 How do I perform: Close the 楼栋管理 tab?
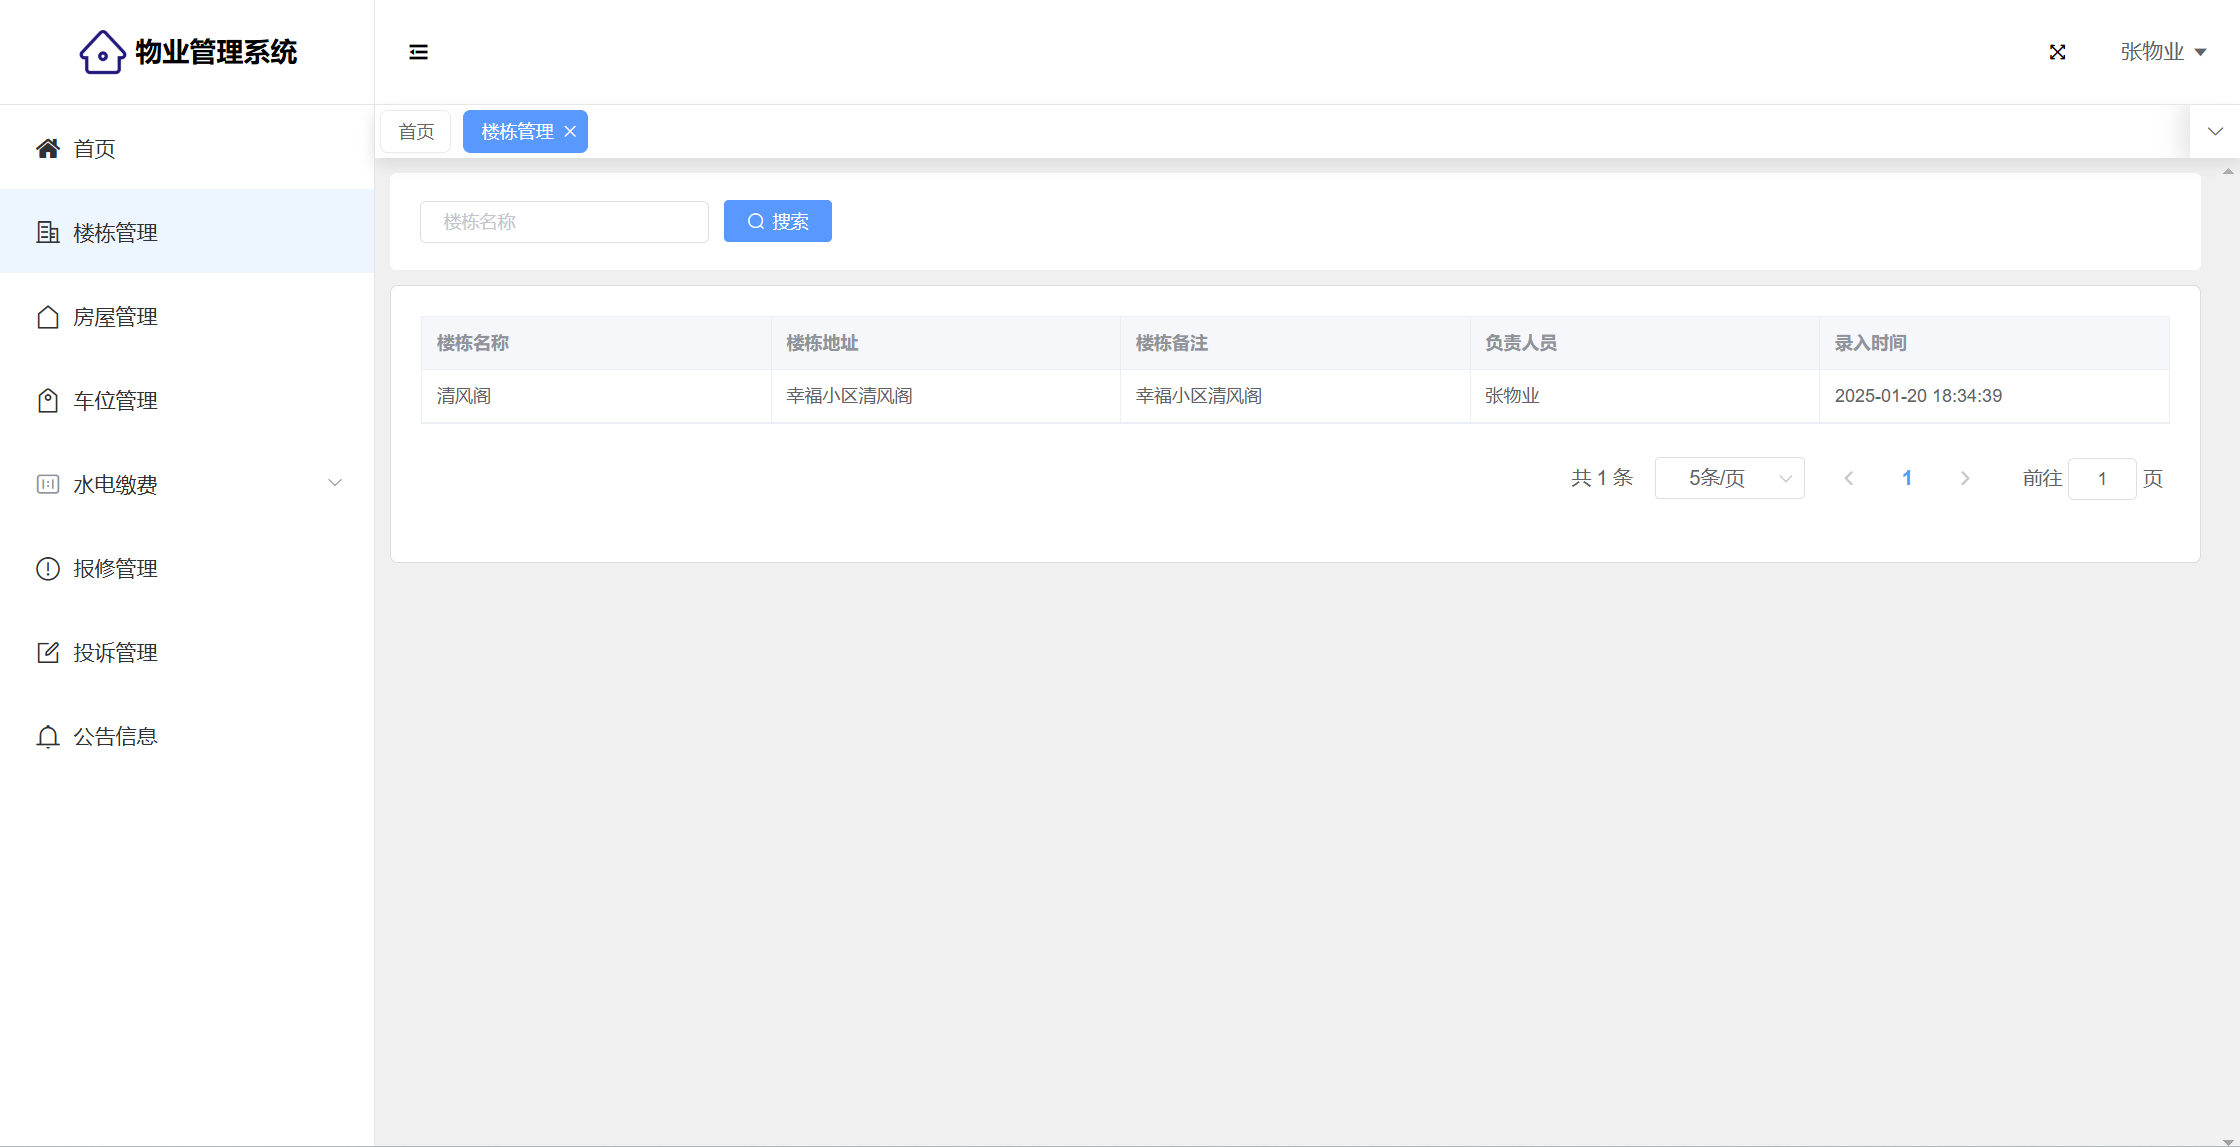[570, 132]
